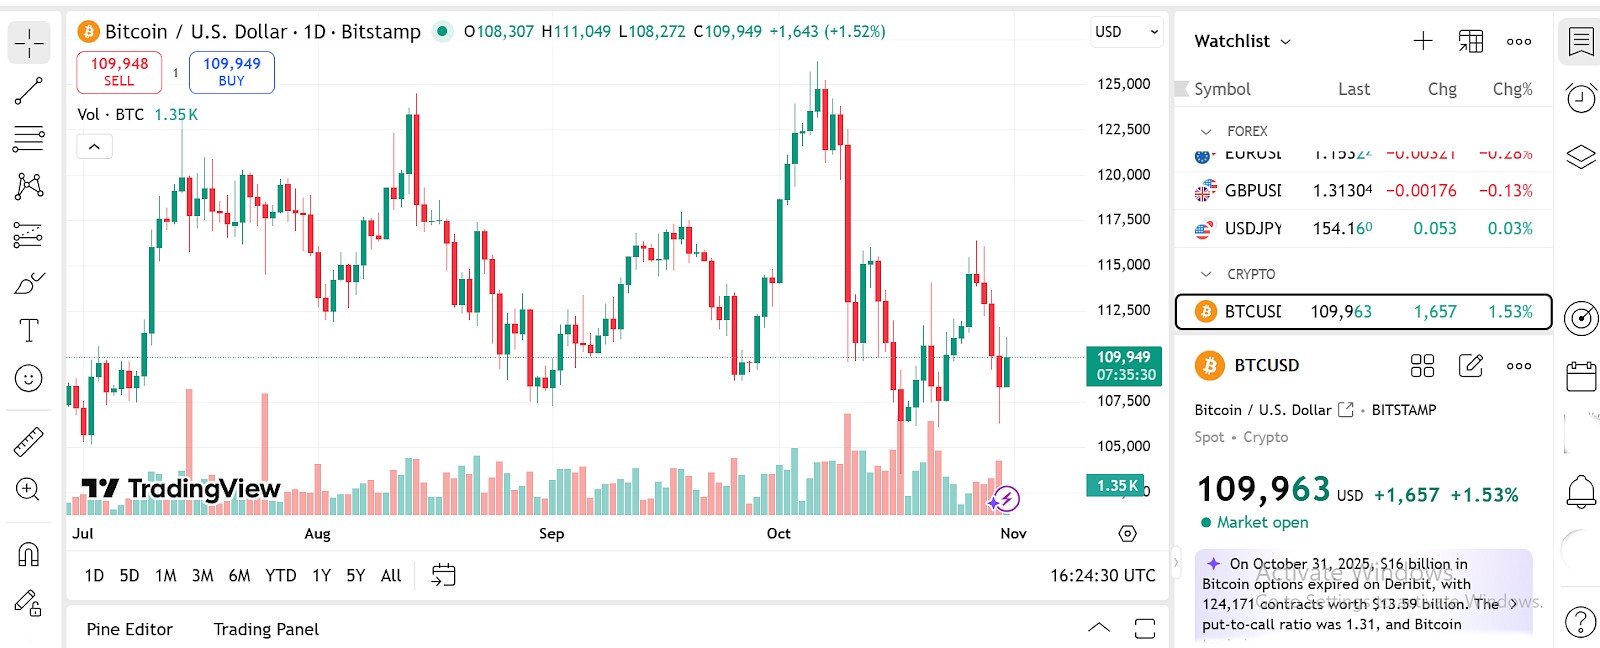This screenshot has width=1600, height=648.
Task: Select the YTD timeframe option
Action: [281, 576]
